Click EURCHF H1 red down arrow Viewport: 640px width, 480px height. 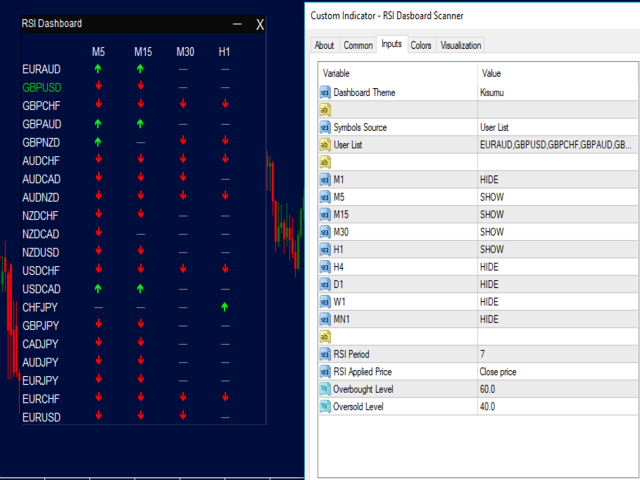tap(225, 397)
